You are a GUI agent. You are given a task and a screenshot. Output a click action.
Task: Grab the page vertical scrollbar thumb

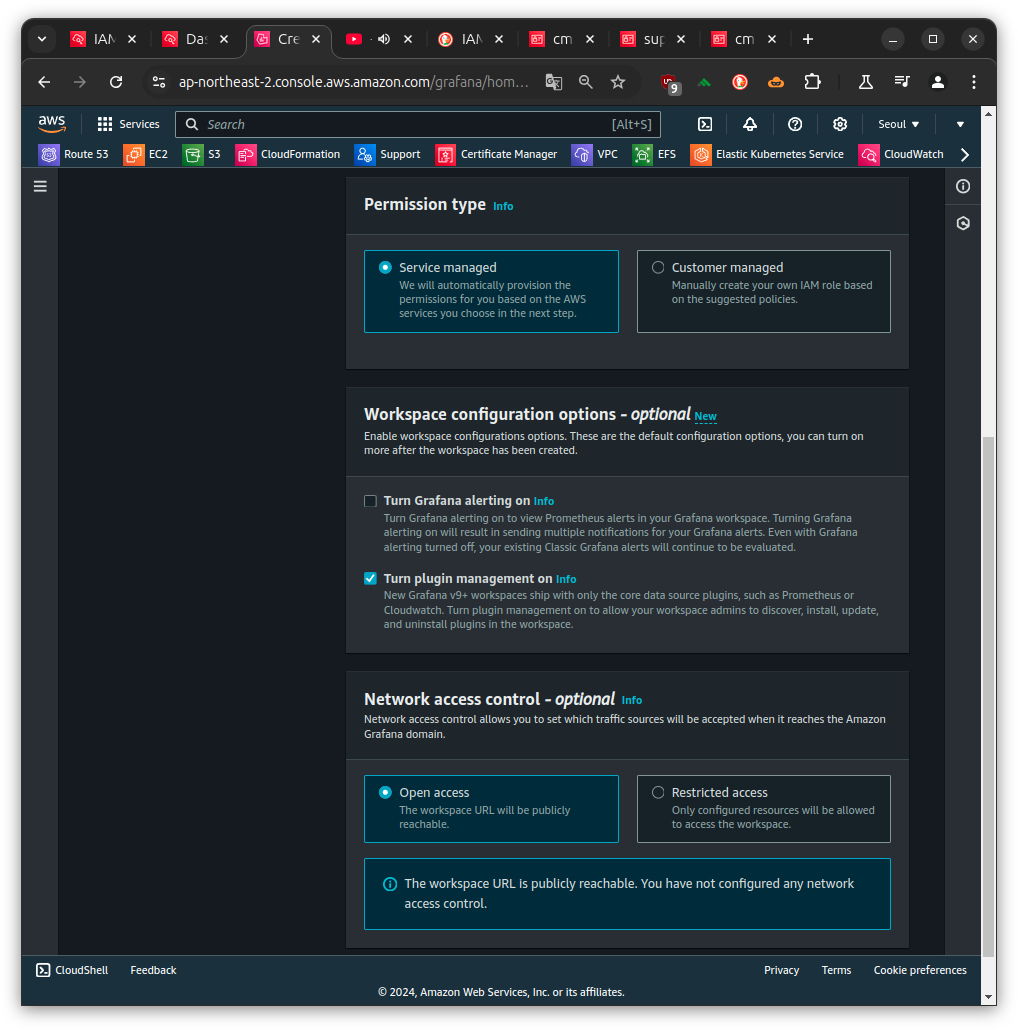[988, 696]
